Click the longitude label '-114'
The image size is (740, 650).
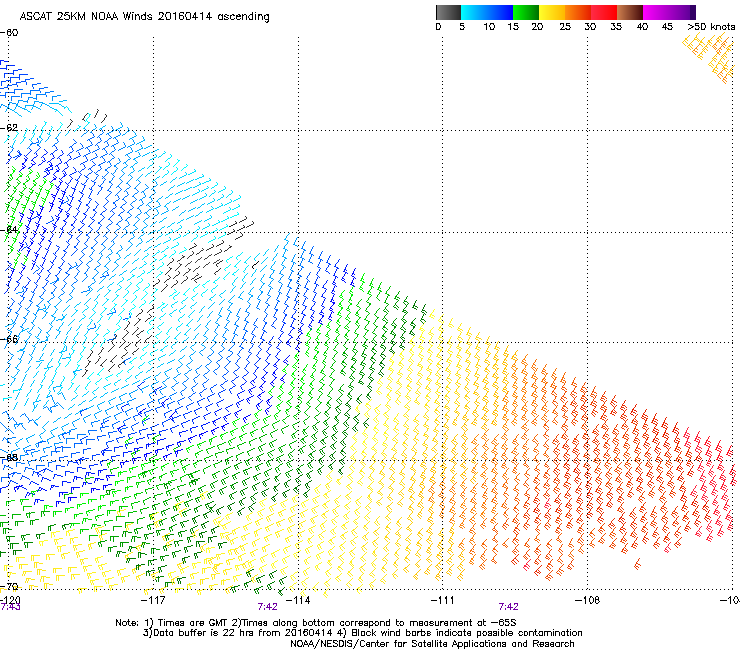[298, 600]
